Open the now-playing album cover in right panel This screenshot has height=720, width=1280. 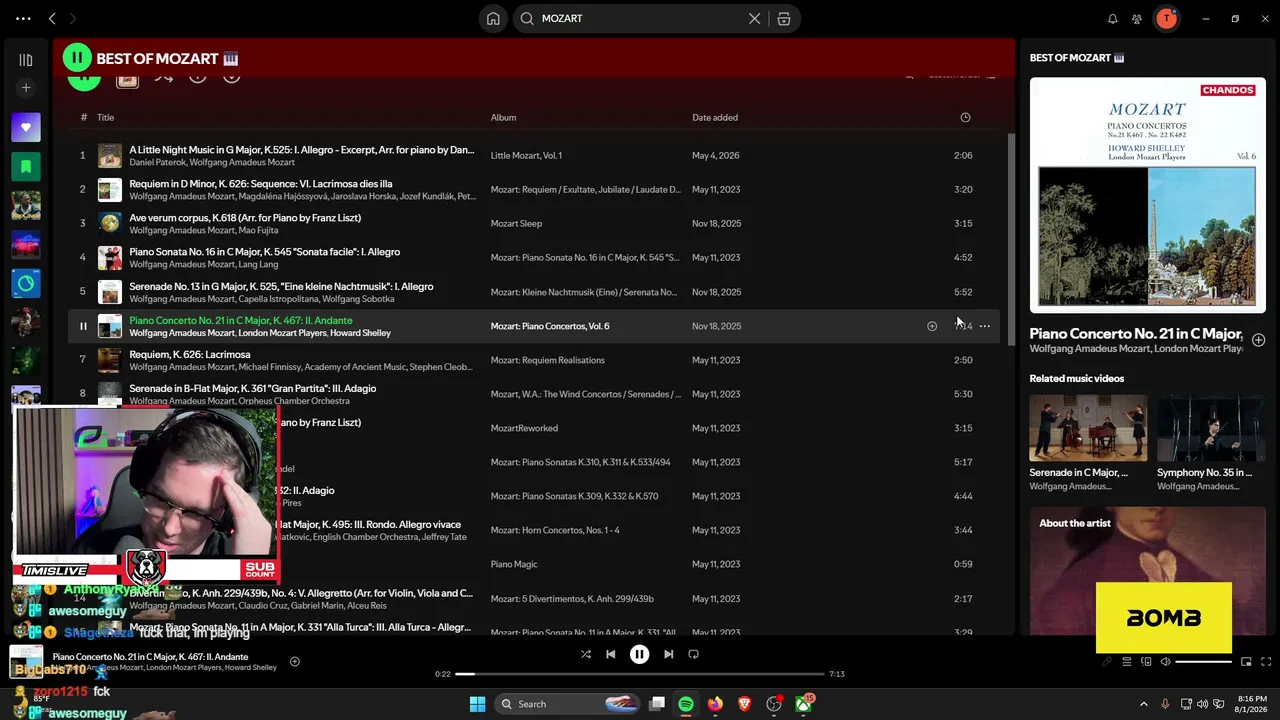click(x=1148, y=195)
